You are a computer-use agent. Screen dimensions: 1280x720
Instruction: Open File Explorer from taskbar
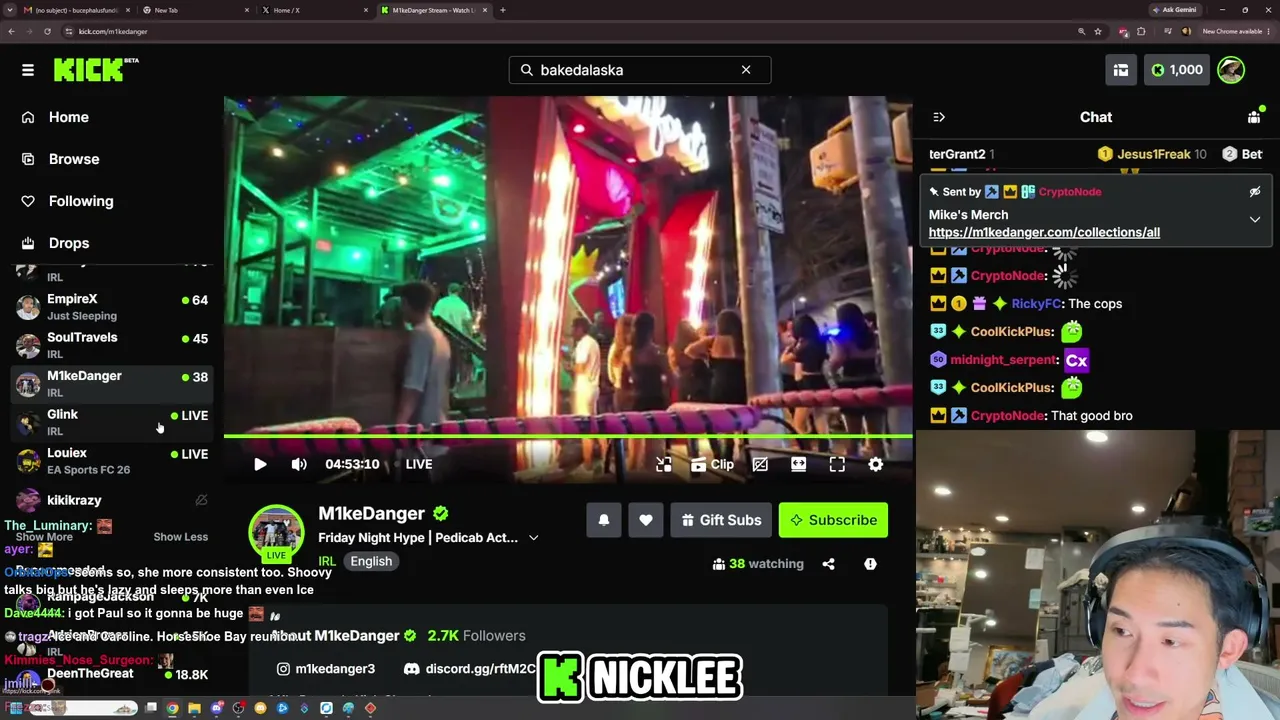pos(194,709)
